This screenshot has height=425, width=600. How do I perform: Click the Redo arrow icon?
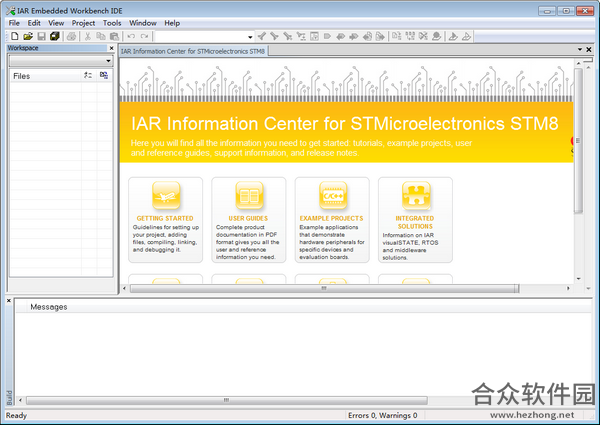(x=144, y=36)
